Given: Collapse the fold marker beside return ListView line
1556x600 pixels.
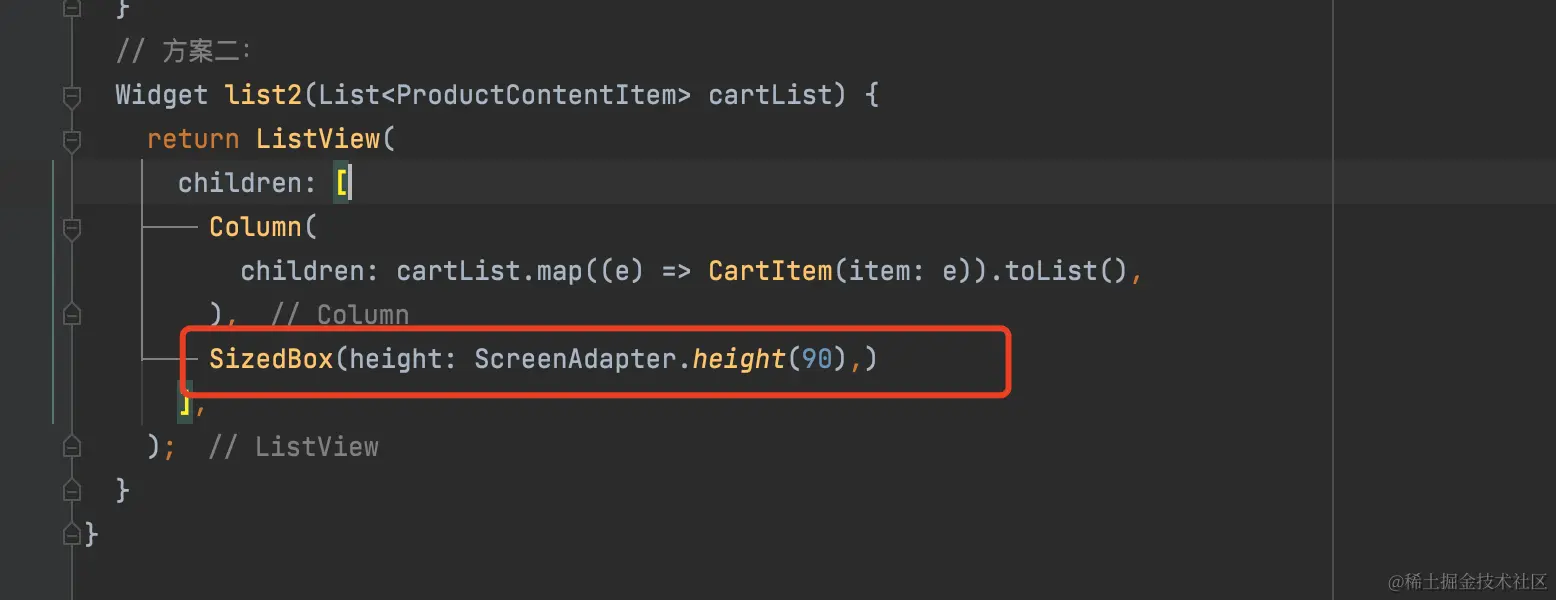Looking at the screenshot, I should click(71, 141).
